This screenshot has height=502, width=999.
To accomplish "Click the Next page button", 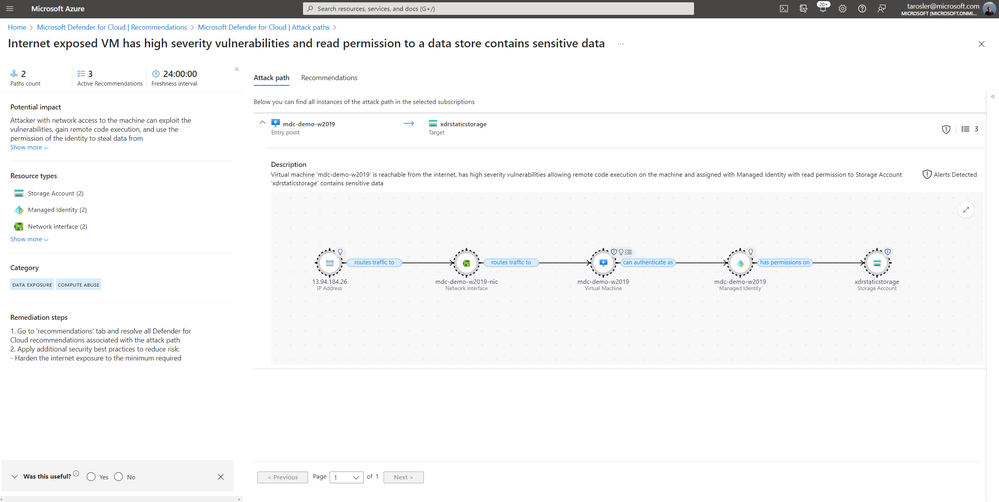I will 403,477.
